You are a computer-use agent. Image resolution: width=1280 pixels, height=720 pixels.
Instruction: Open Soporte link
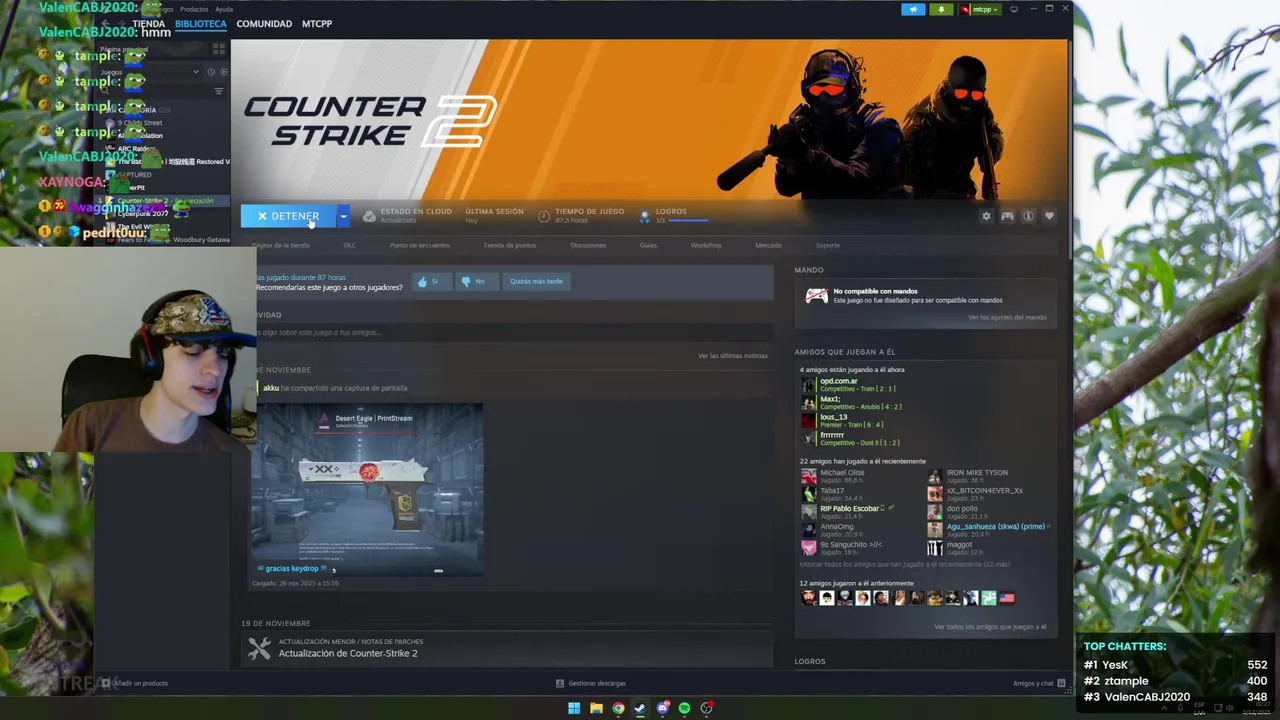click(827, 245)
